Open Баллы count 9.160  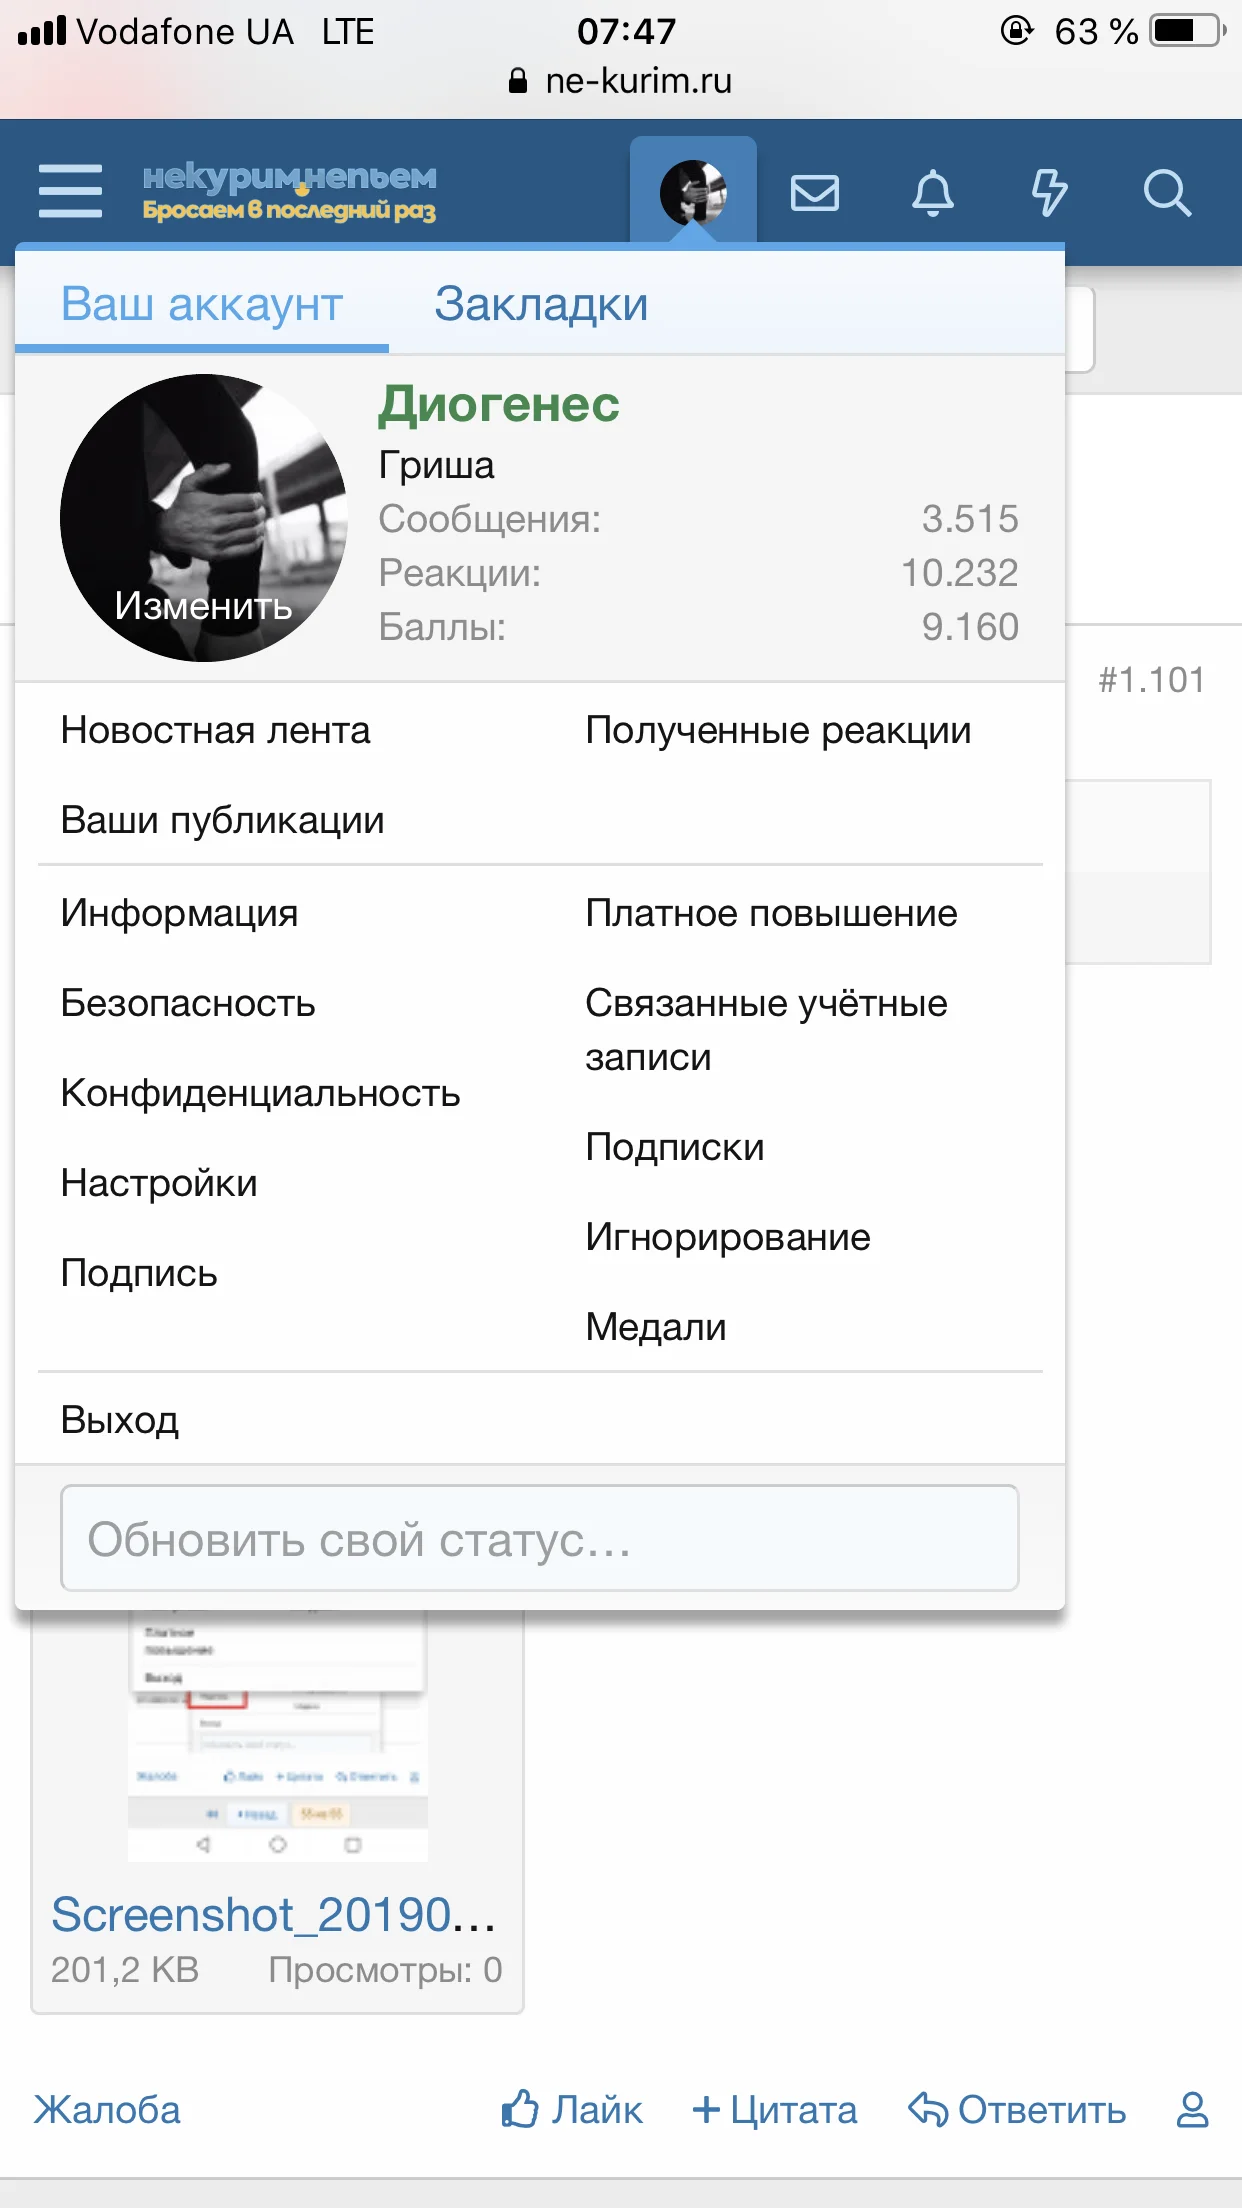coord(970,627)
